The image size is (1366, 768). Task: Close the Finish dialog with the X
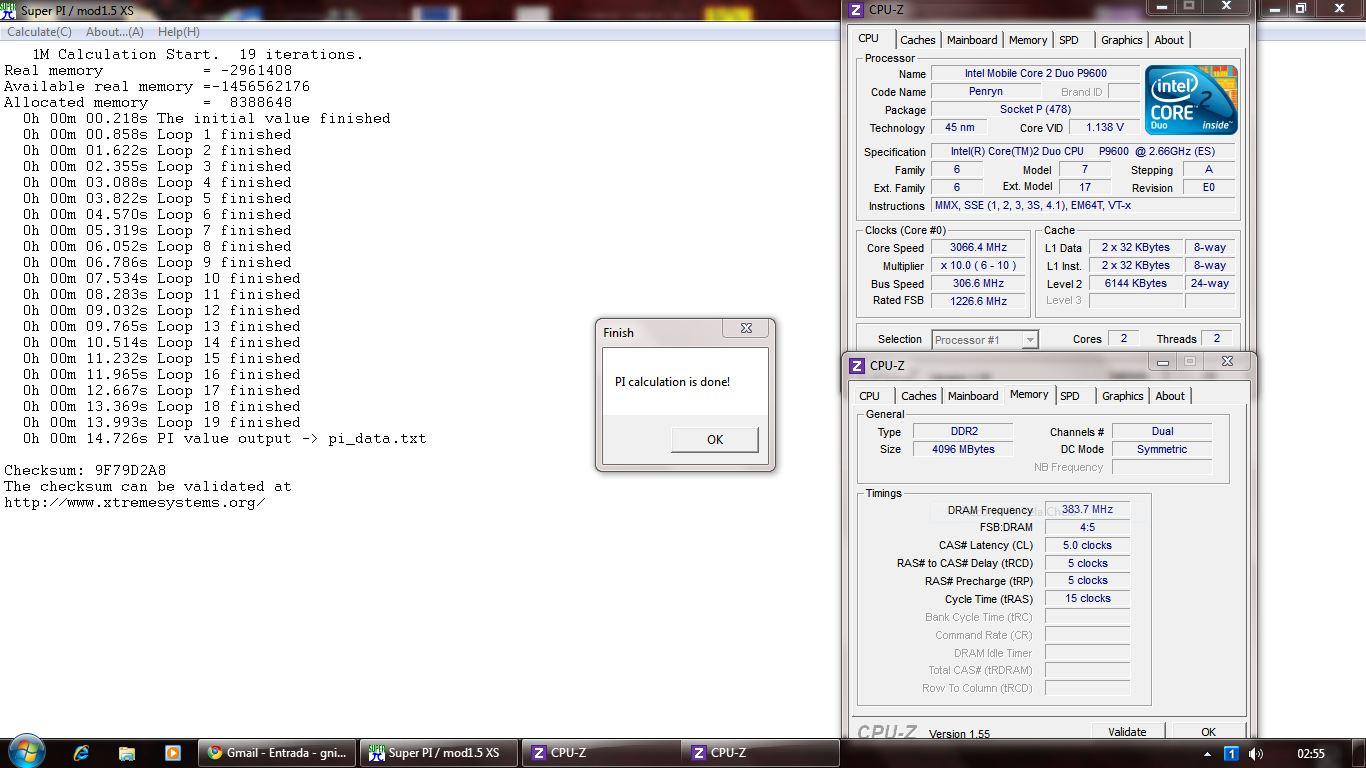(x=746, y=328)
